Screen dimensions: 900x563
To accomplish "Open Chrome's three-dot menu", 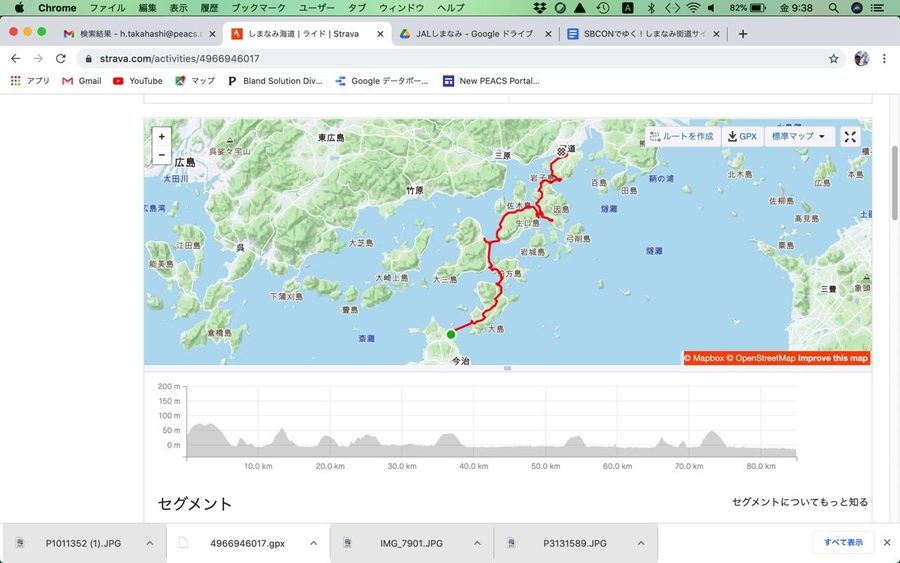I will 884,59.
